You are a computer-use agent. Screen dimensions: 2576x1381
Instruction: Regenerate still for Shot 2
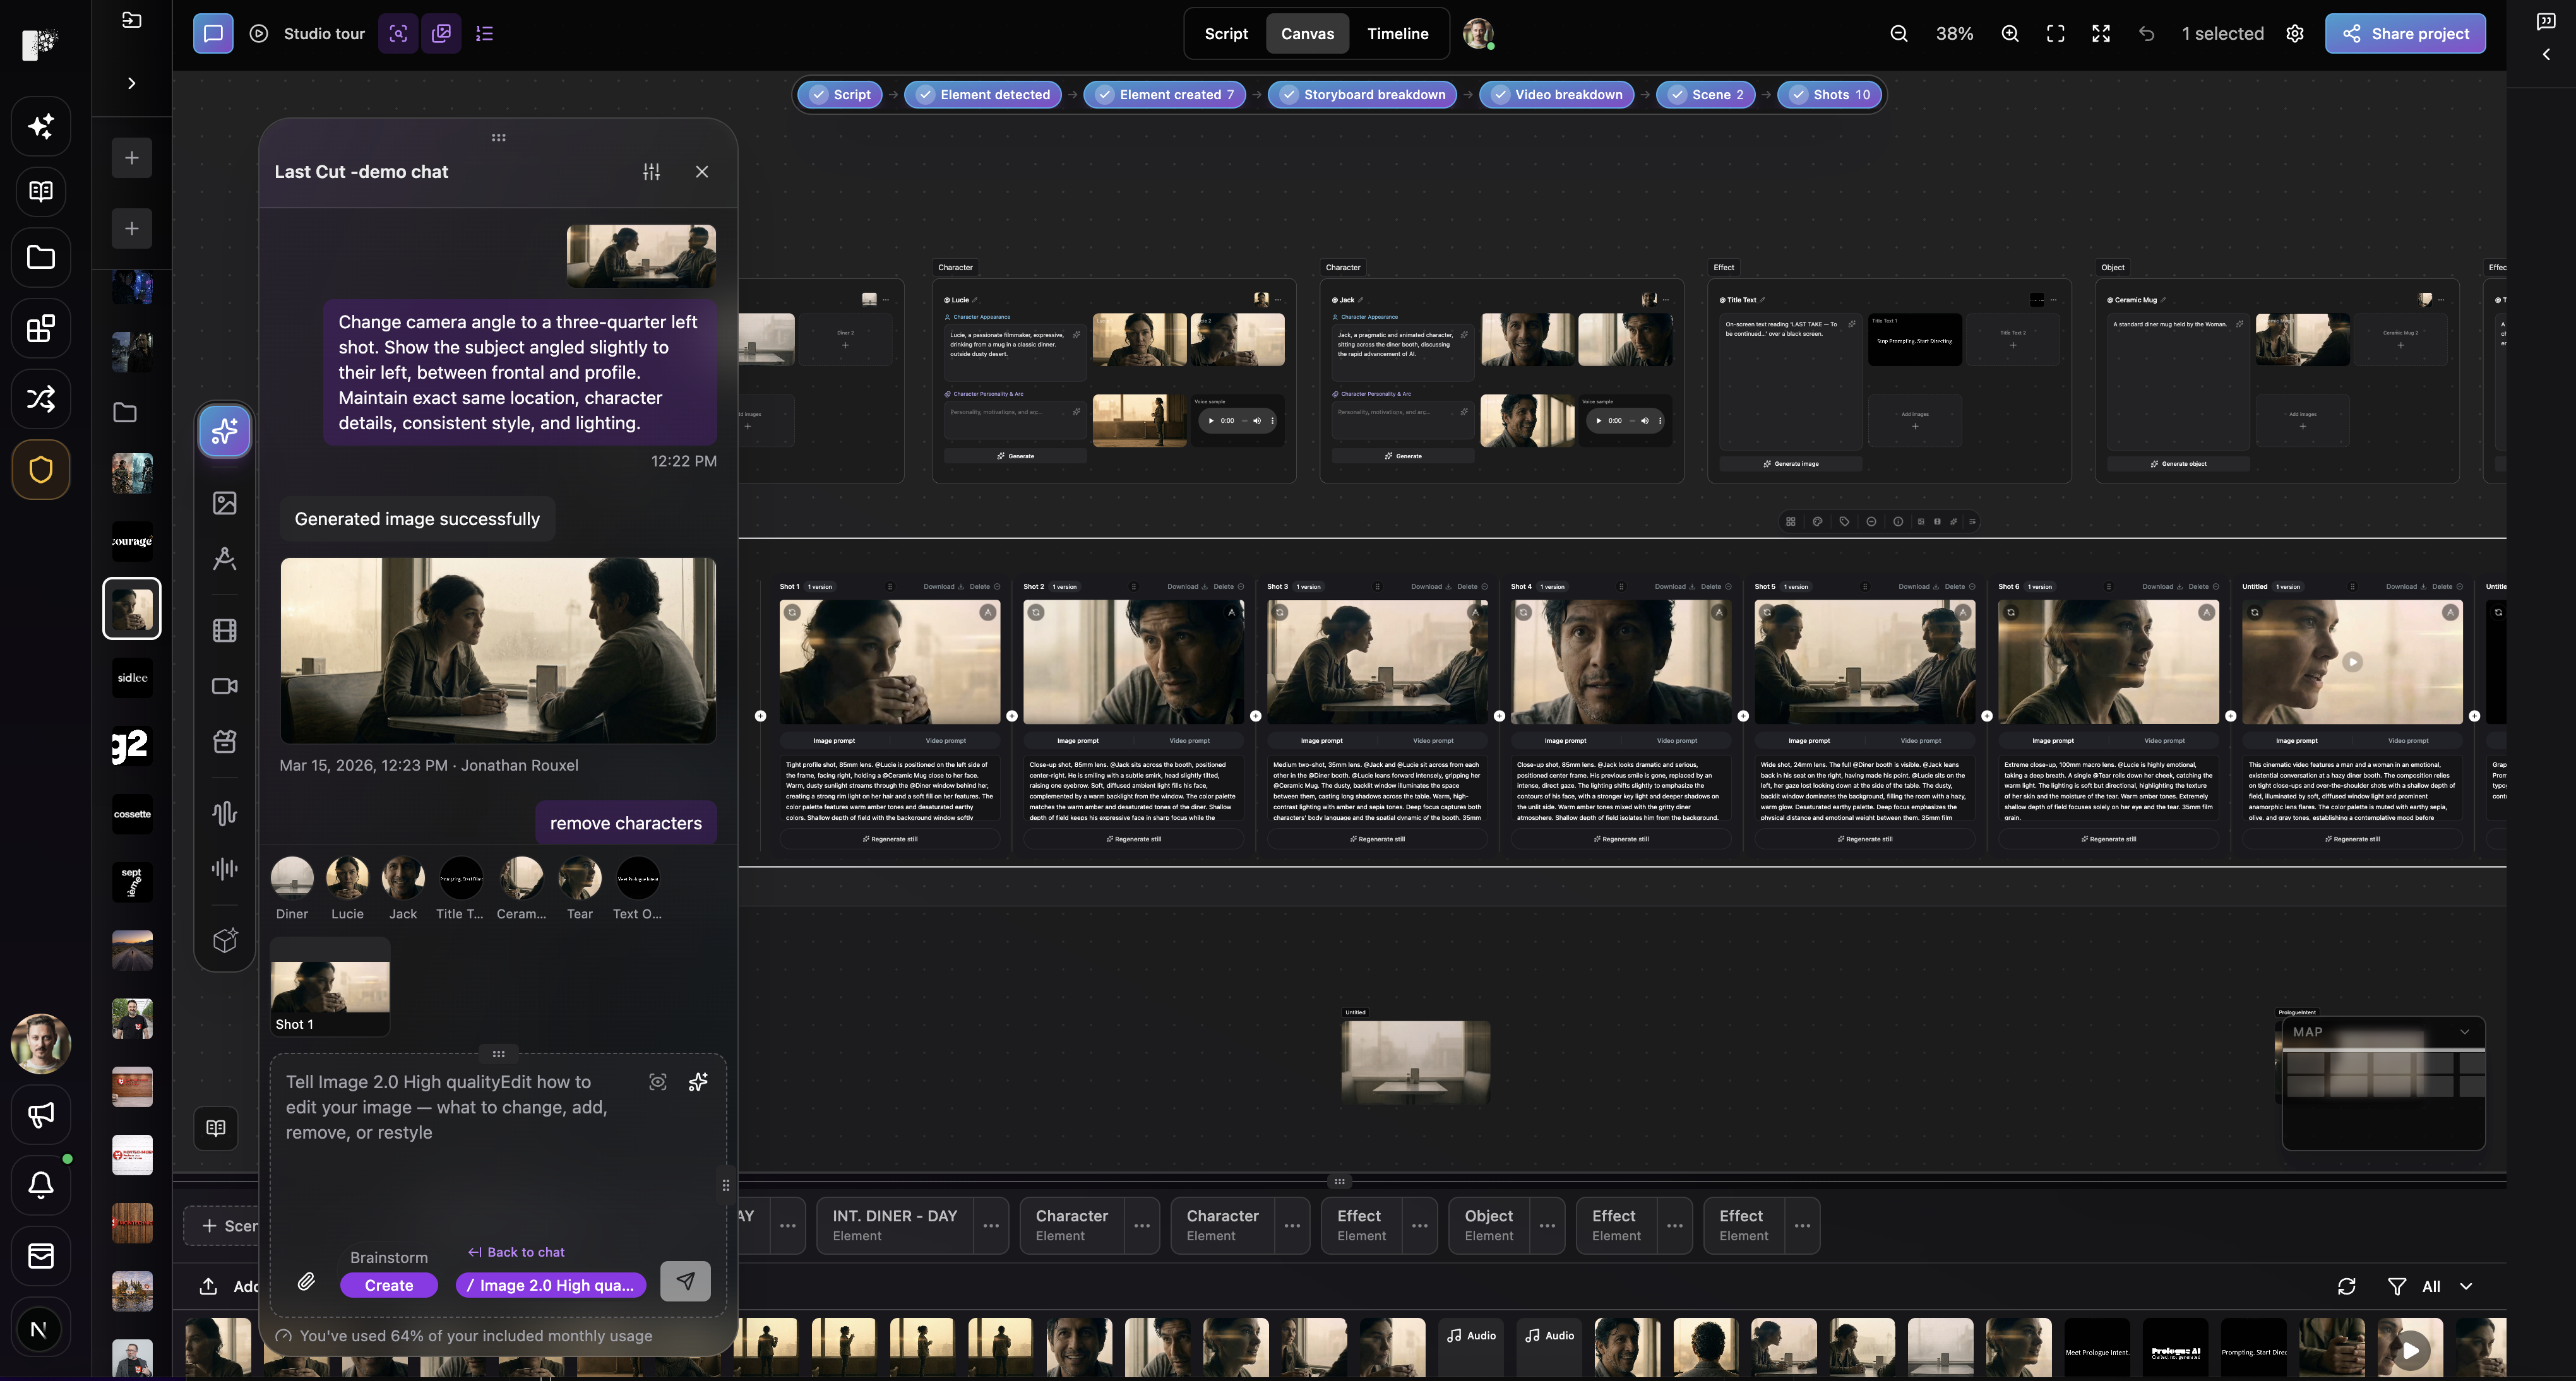1133,839
